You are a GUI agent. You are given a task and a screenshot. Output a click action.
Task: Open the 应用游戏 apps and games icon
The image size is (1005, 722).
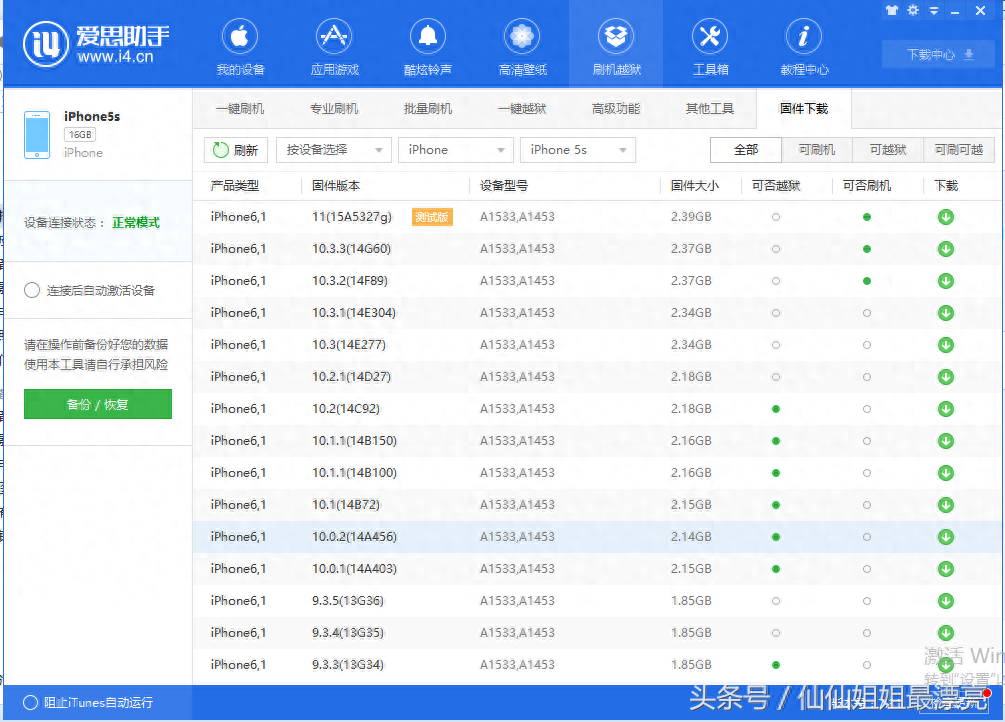click(333, 44)
